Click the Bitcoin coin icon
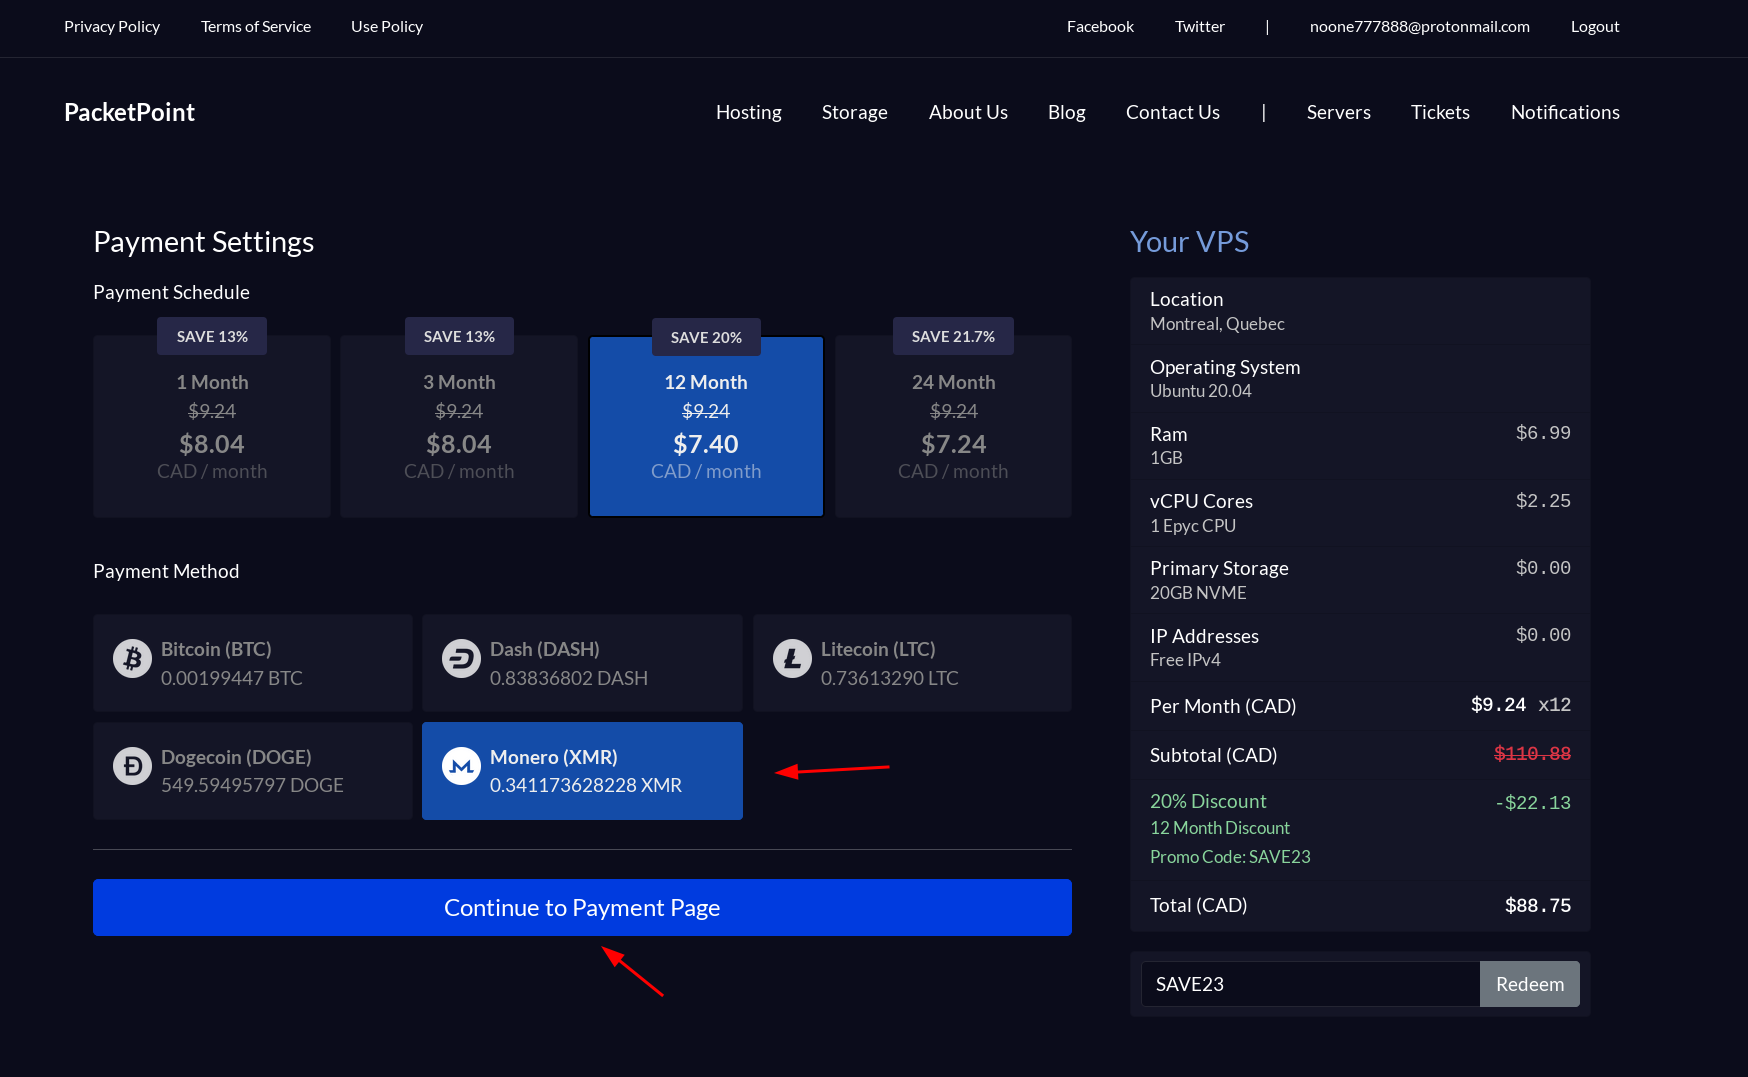Viewport: 1748px width, 1077px height. click(132, 658)
